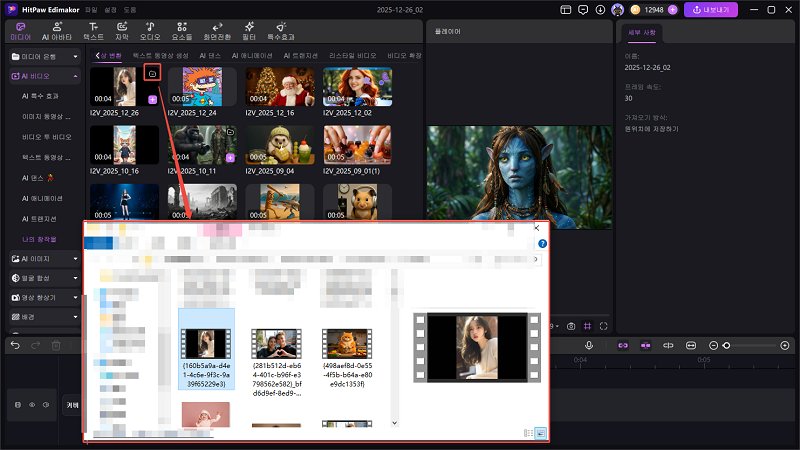
Task: Open the 텍스트 (Text) tool panel
Action: click(x=93, y=29)
